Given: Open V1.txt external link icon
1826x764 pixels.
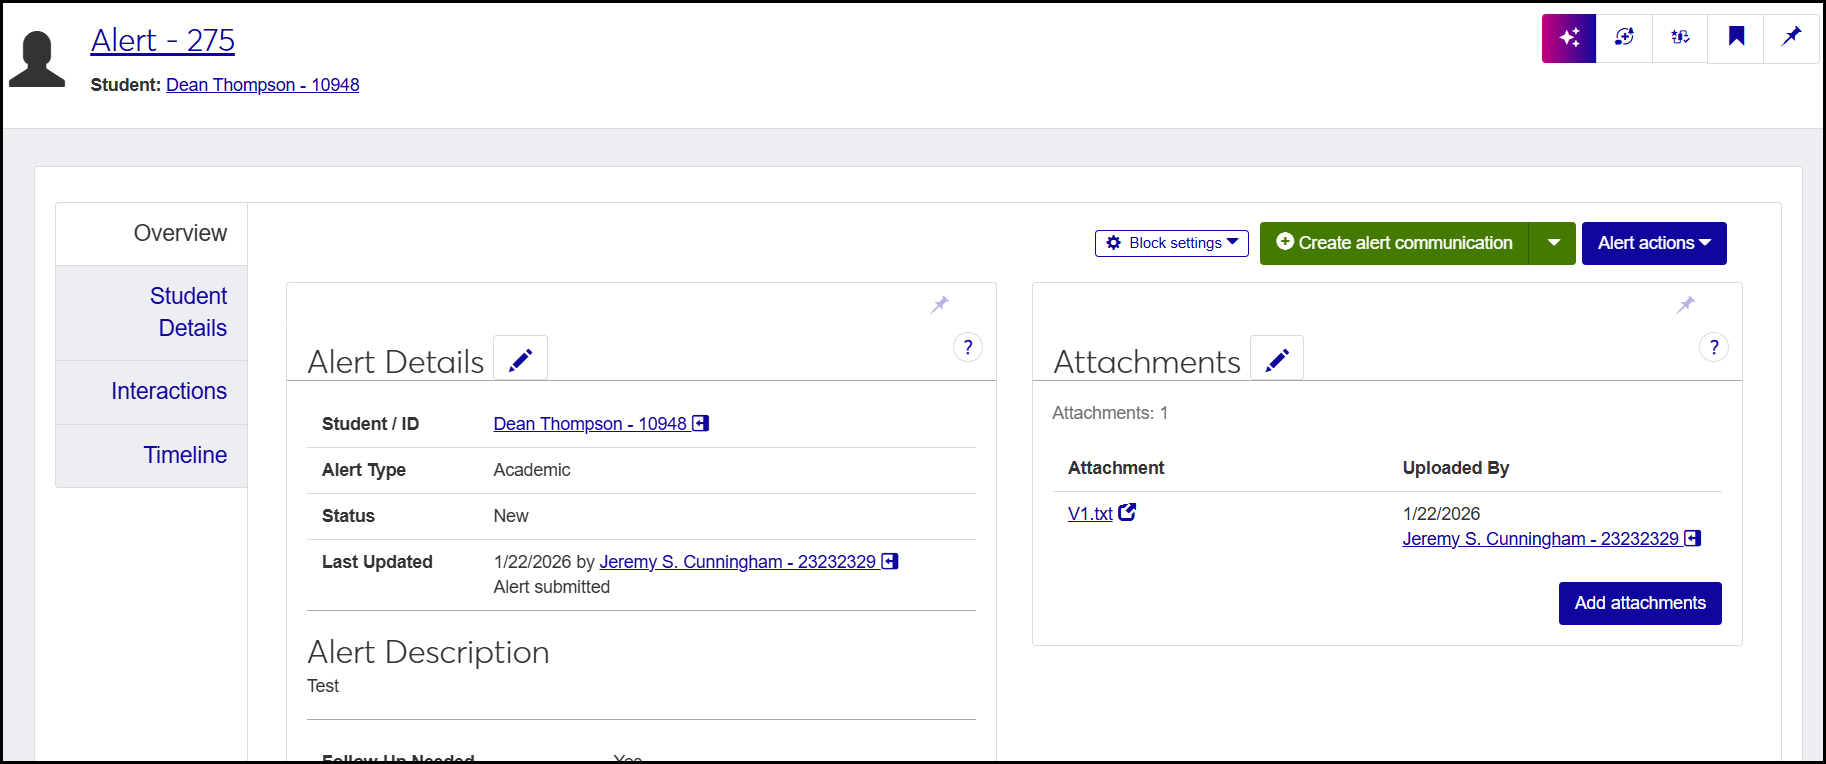Looking at the screenshot, I should tap(1127, 512).
